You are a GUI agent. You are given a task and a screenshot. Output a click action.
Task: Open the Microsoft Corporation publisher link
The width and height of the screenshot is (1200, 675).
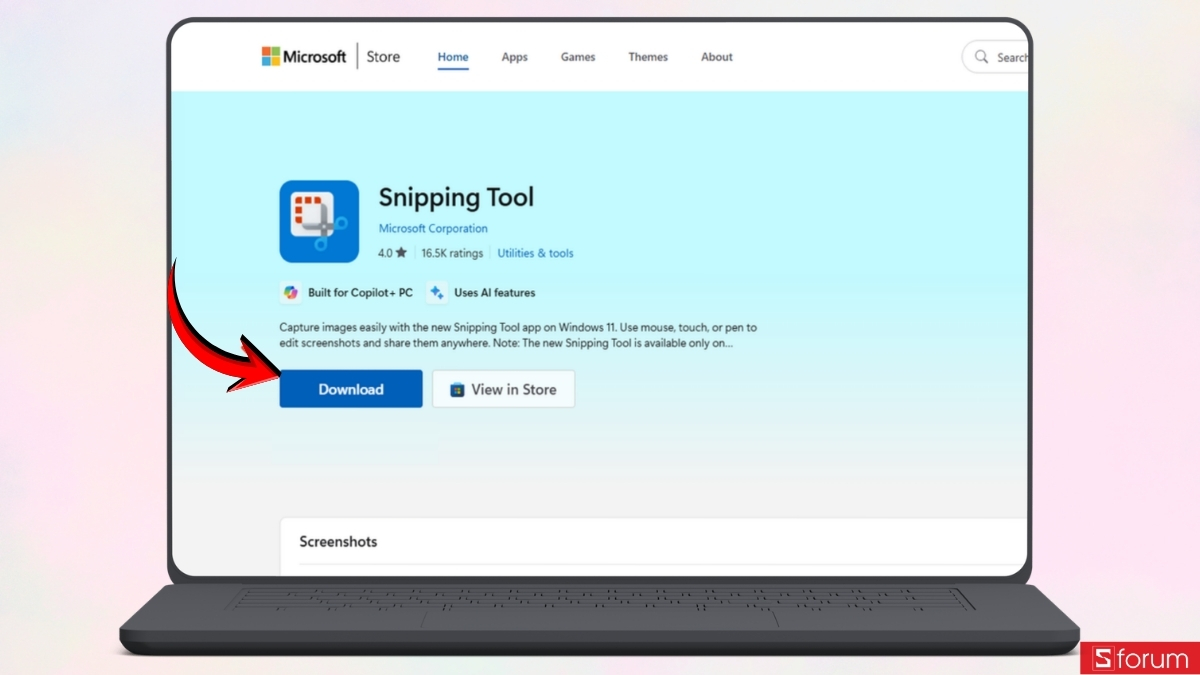(433, 229)
